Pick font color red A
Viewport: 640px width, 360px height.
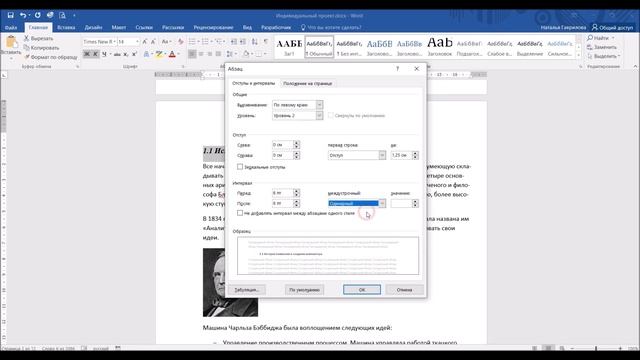pyautogui.click(x=172, y=54)
